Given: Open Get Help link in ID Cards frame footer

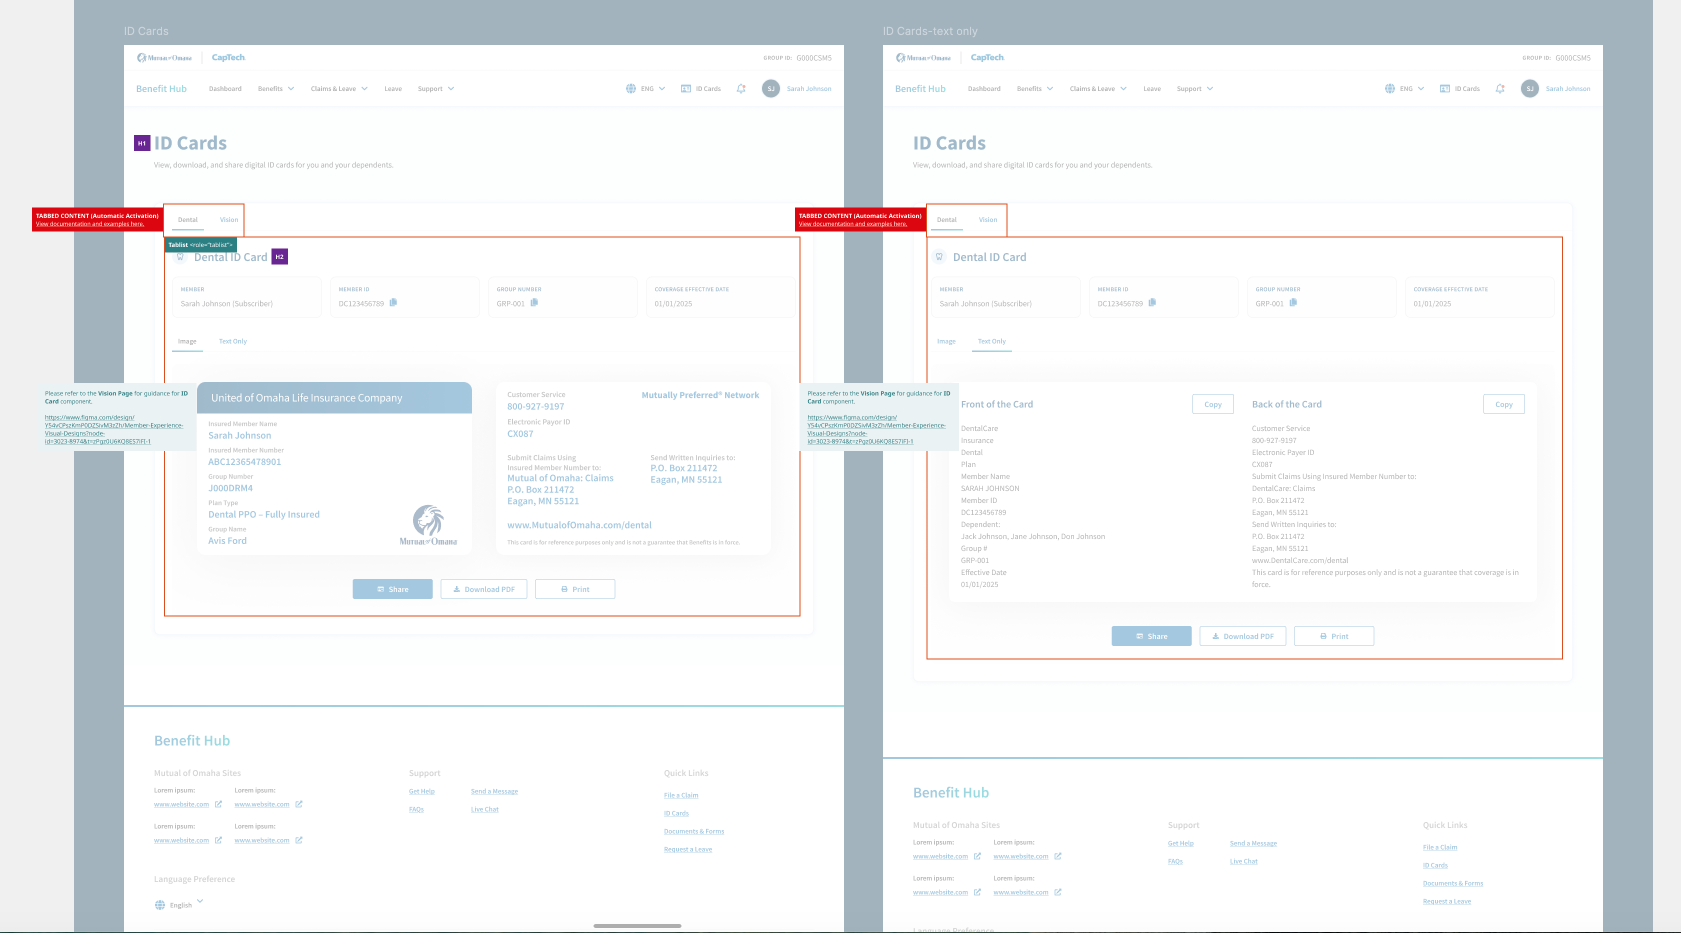Looking at the screenshot, I should click(422, 791).
